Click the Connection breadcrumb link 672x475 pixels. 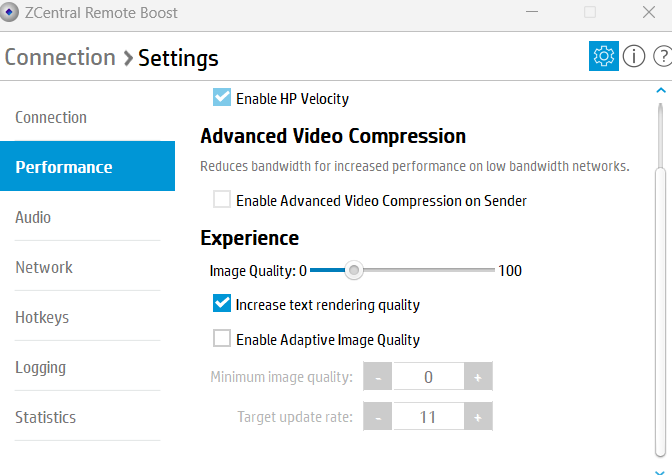pos(60,57)
